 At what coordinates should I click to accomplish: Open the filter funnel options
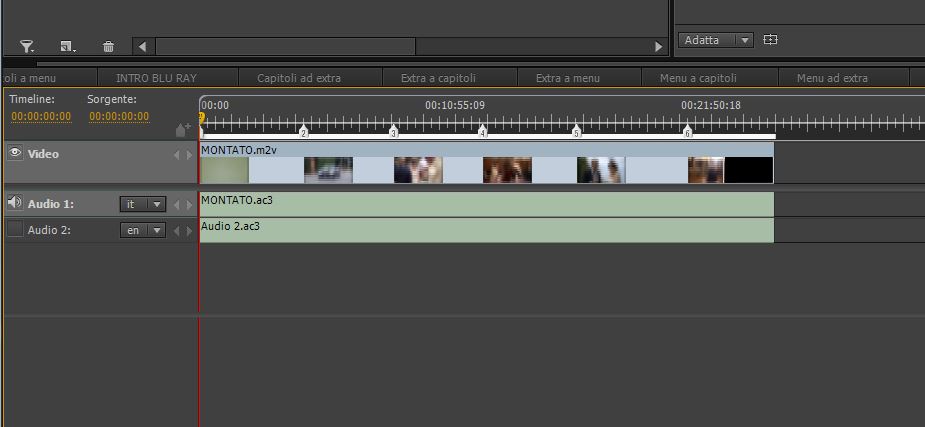tap(27, 47)
